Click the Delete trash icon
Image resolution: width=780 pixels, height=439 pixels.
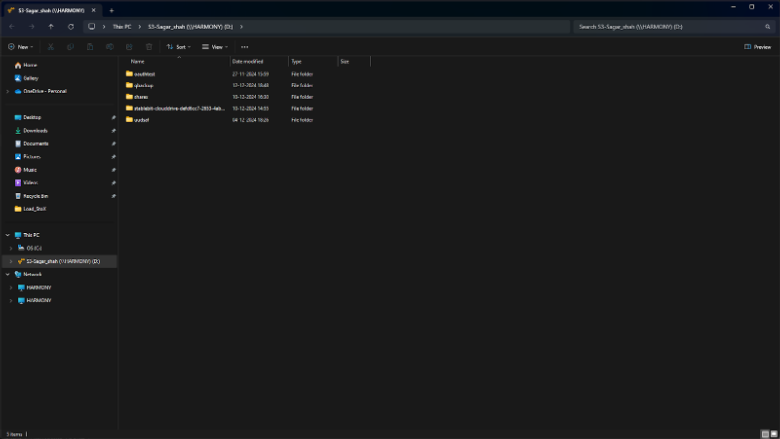click(x=149, y=47)
